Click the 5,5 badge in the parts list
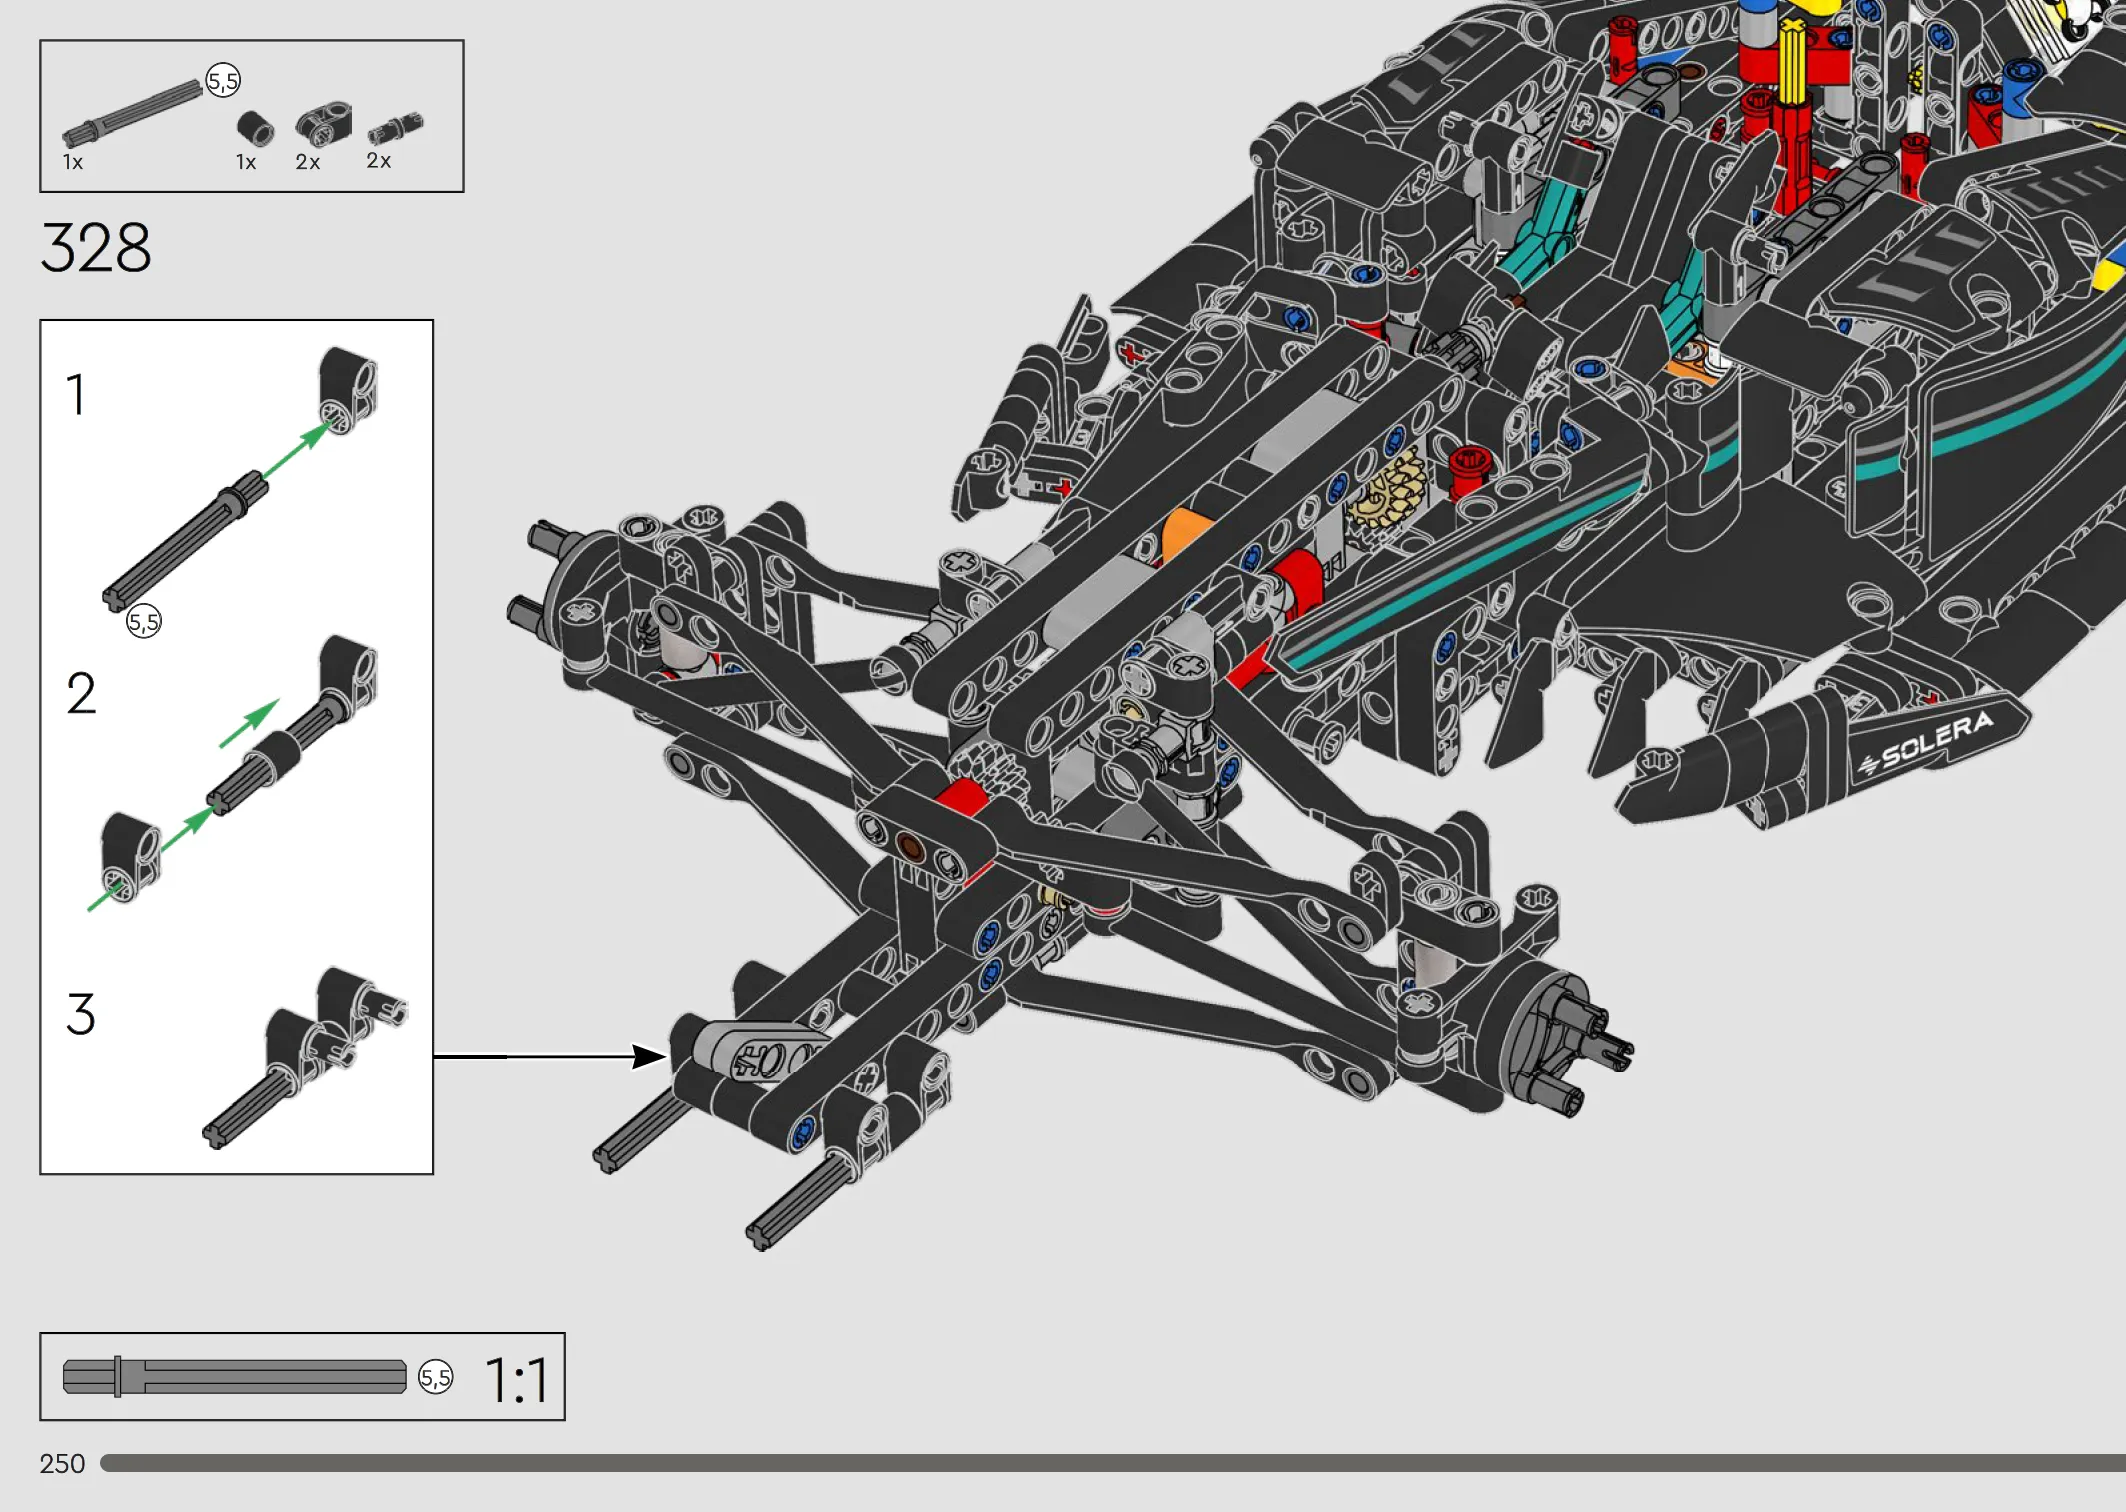The height and width of the screenshot is (1512, 2126). [x=223, y=81]
